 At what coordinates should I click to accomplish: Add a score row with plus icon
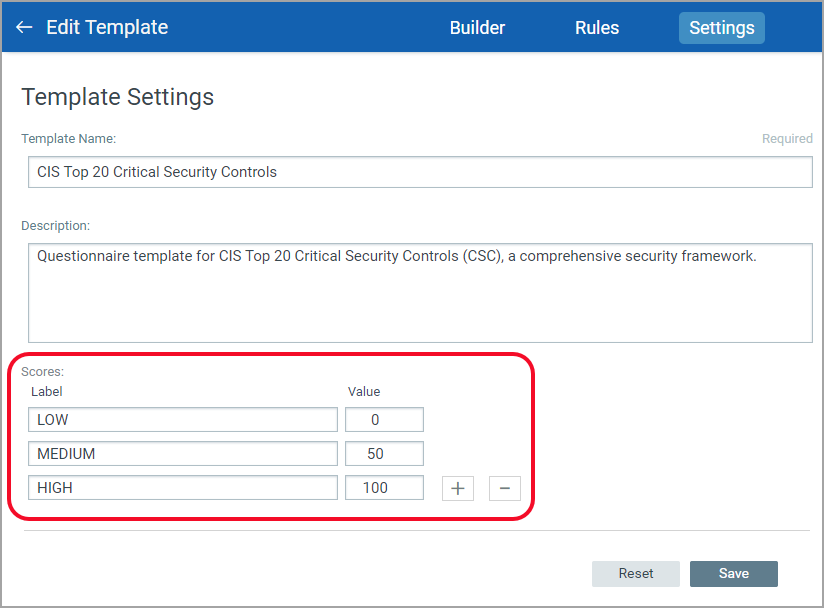coord(458,488)
